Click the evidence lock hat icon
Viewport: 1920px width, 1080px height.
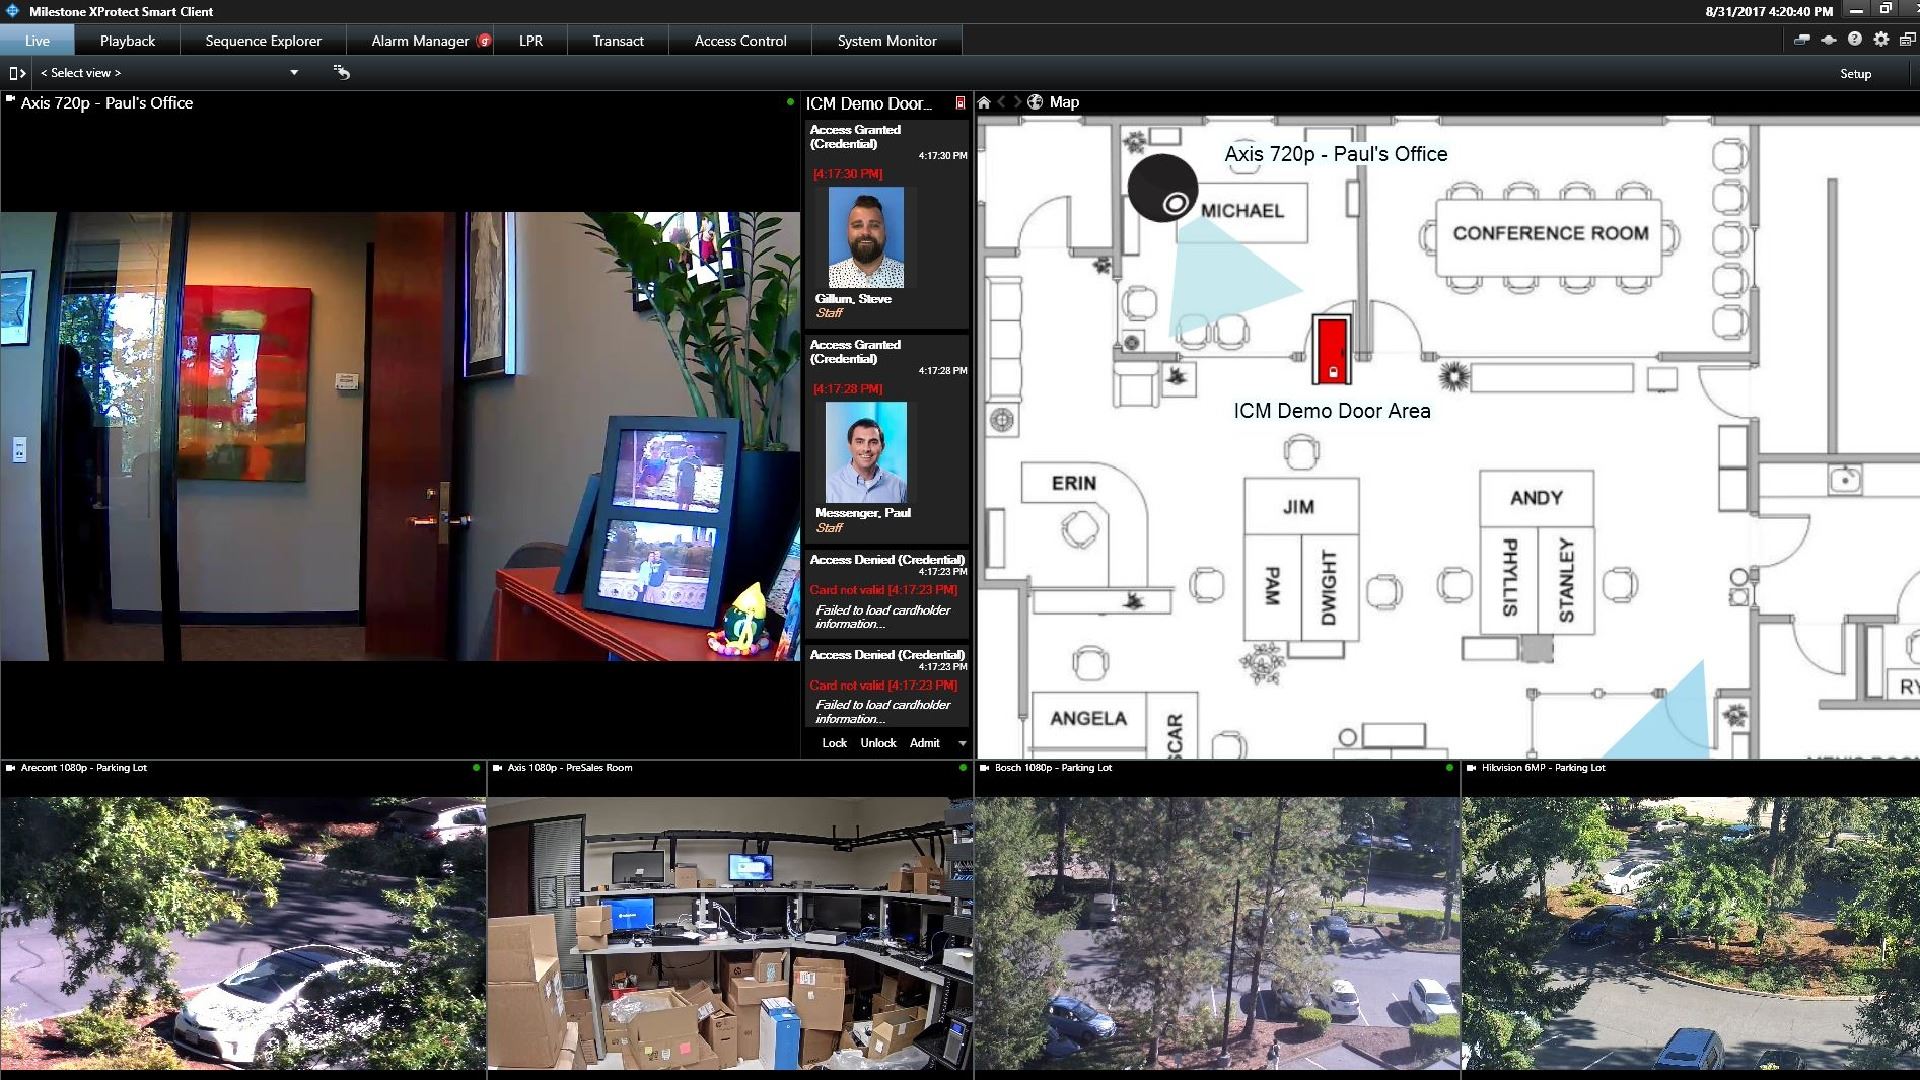[1829, 40]
